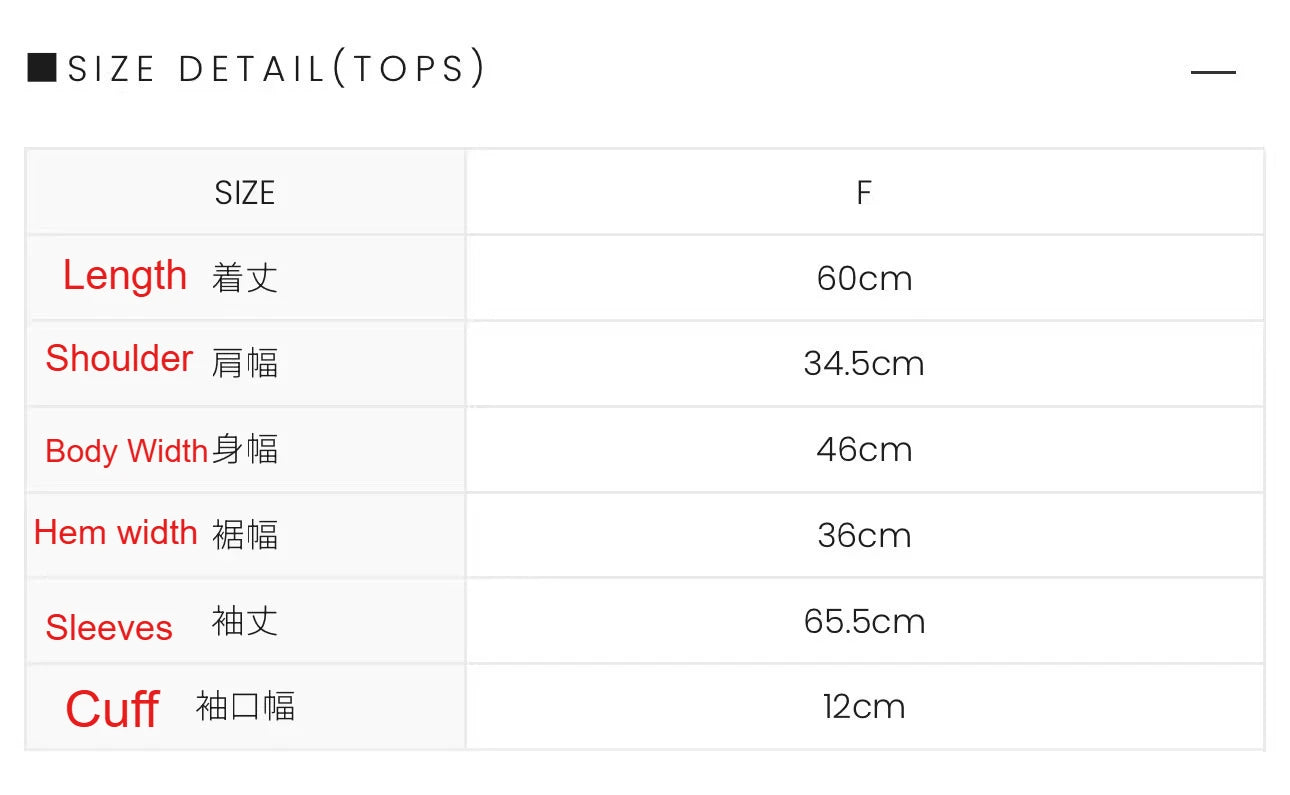Click the 60cm length value

tap(864, 278)
